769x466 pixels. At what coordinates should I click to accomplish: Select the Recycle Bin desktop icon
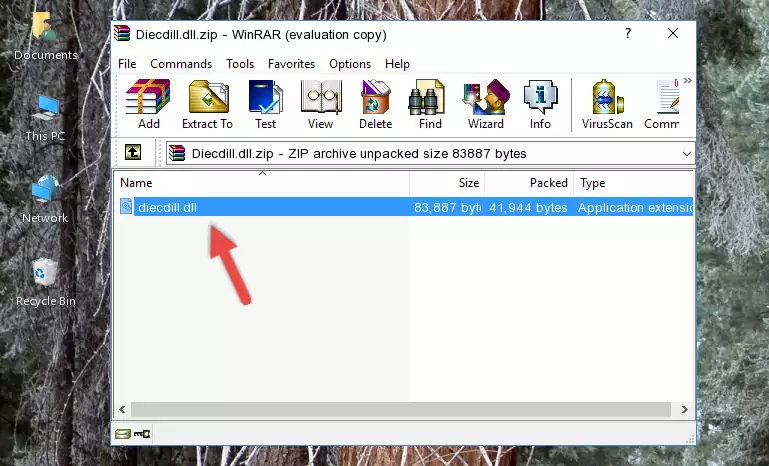45,283
